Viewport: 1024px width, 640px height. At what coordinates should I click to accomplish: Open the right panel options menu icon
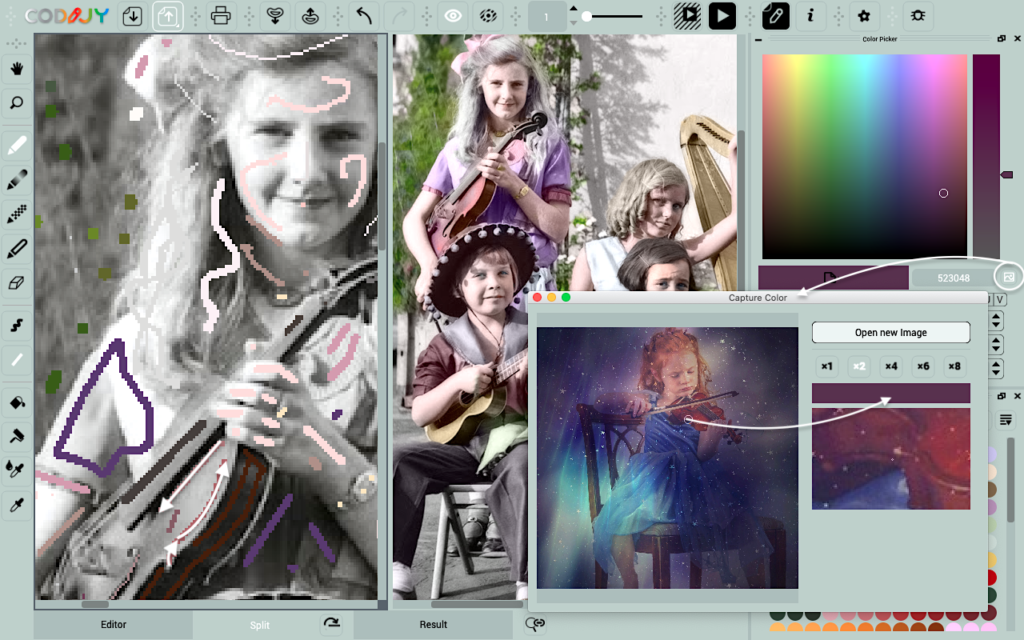pyautogui.click(x=1007, y=420)
